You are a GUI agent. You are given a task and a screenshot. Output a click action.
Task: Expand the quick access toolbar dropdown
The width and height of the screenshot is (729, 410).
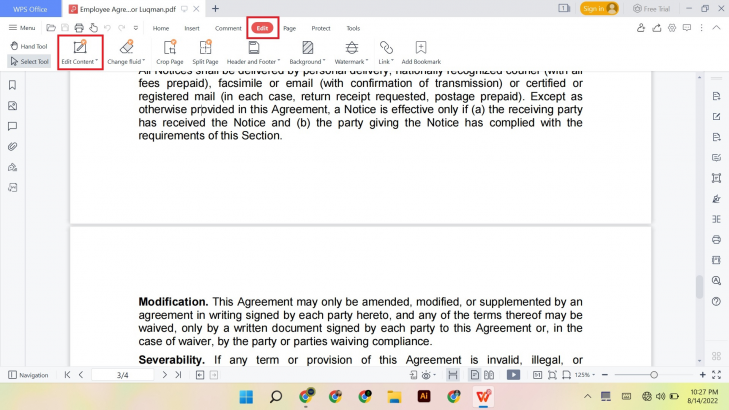tap(136, 28)
